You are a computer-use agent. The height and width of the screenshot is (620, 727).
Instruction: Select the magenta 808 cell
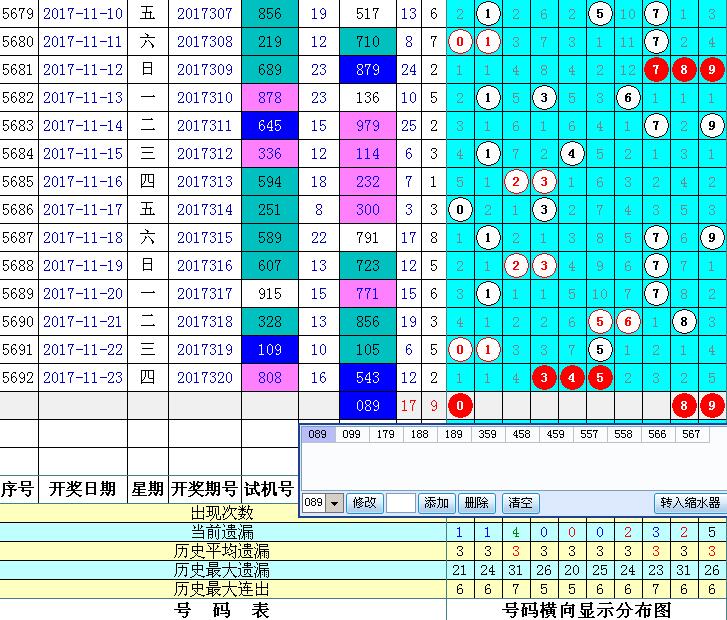point(269,378)
